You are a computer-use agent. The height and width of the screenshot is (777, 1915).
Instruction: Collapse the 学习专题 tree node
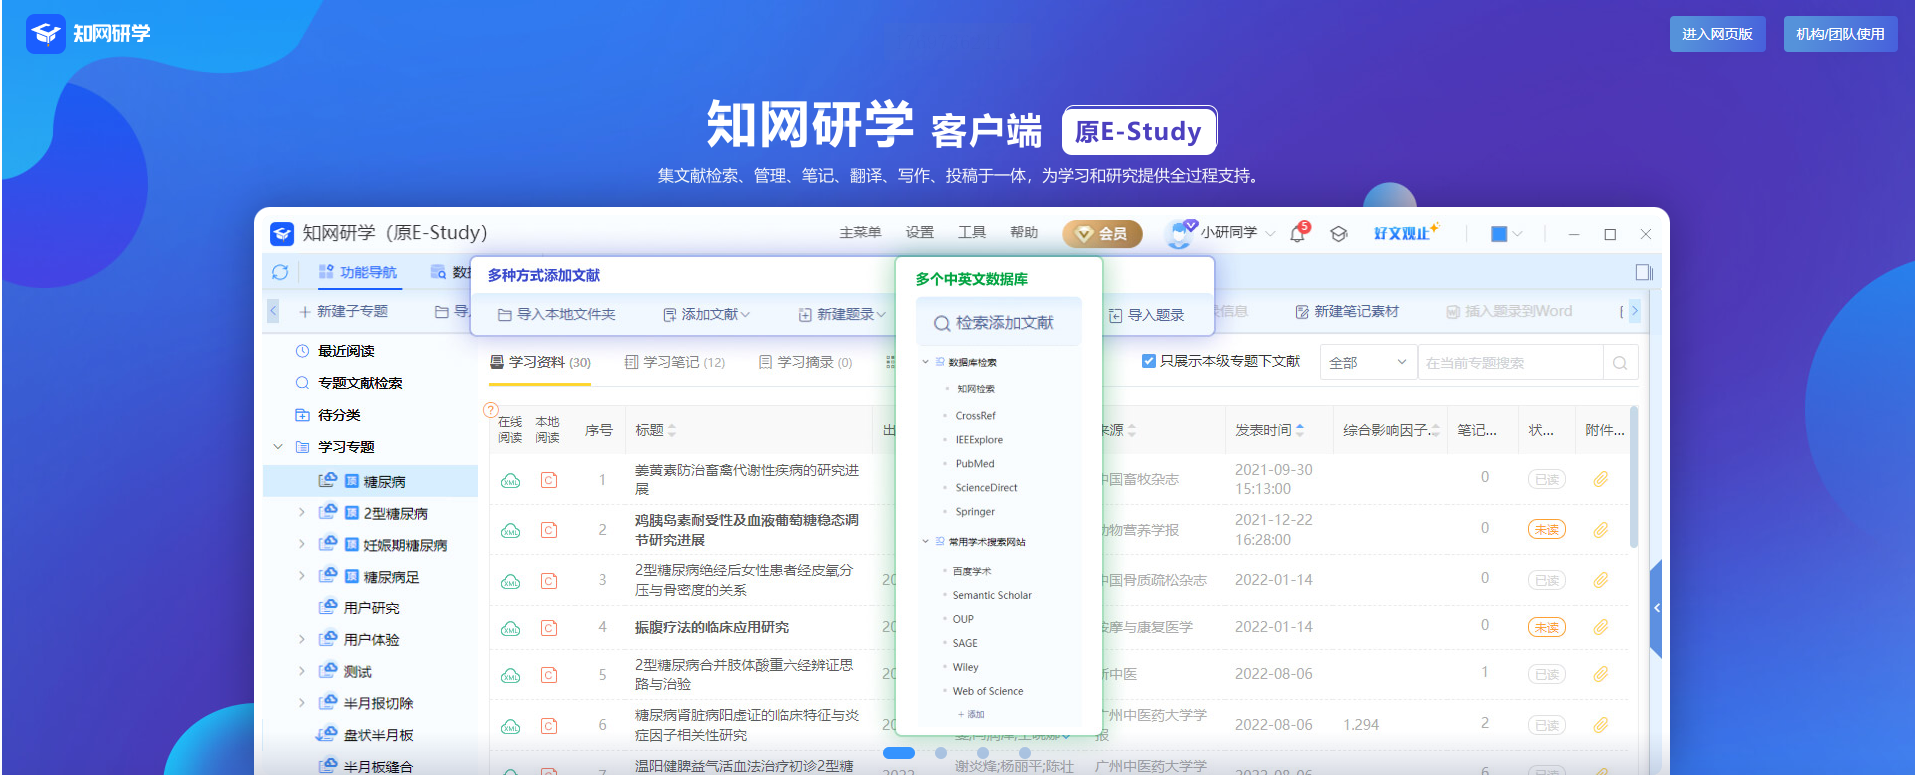point(278,447)
